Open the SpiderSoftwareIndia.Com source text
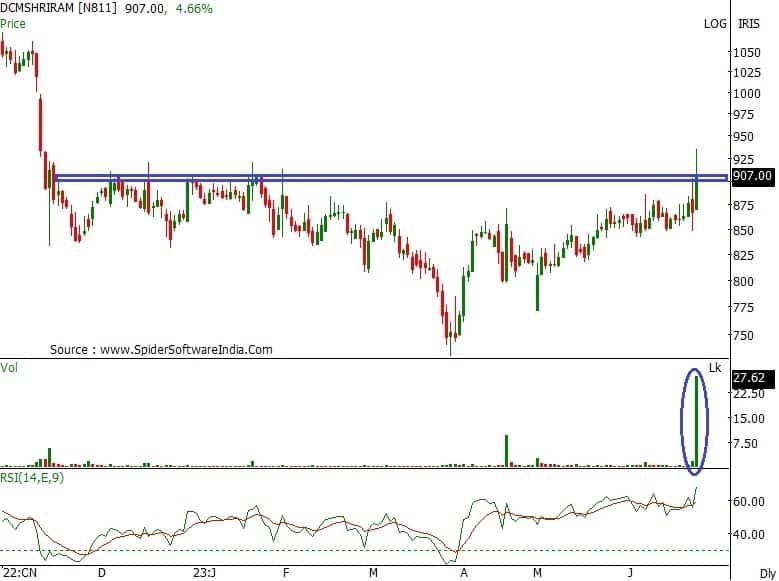This screenshot has height=581, width=779. tap(161, 350)
